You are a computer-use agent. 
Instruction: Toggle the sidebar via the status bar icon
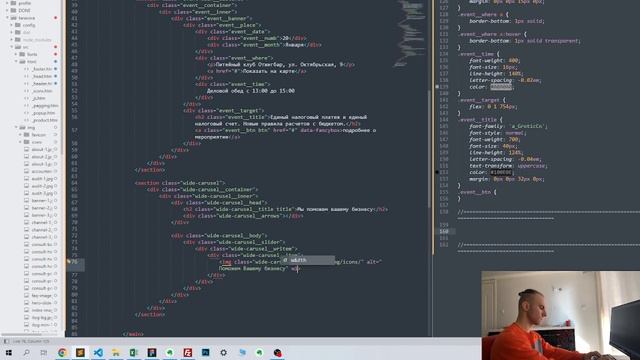(6, 341)
